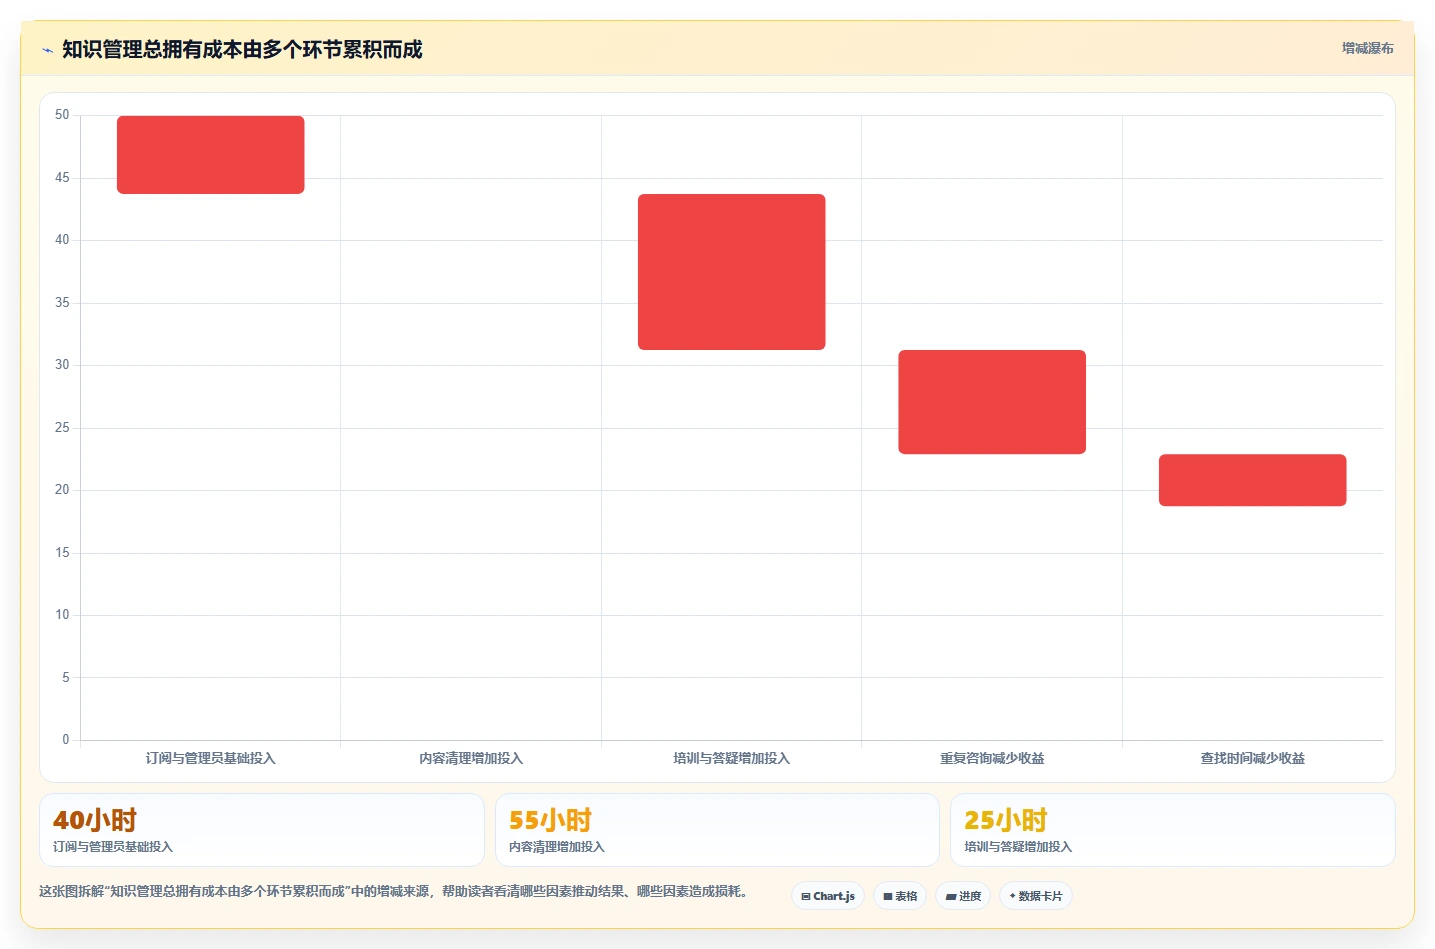Click the 55小时 stat card
The width and height of the screenshot is (1435, 949).
[717, 830]
